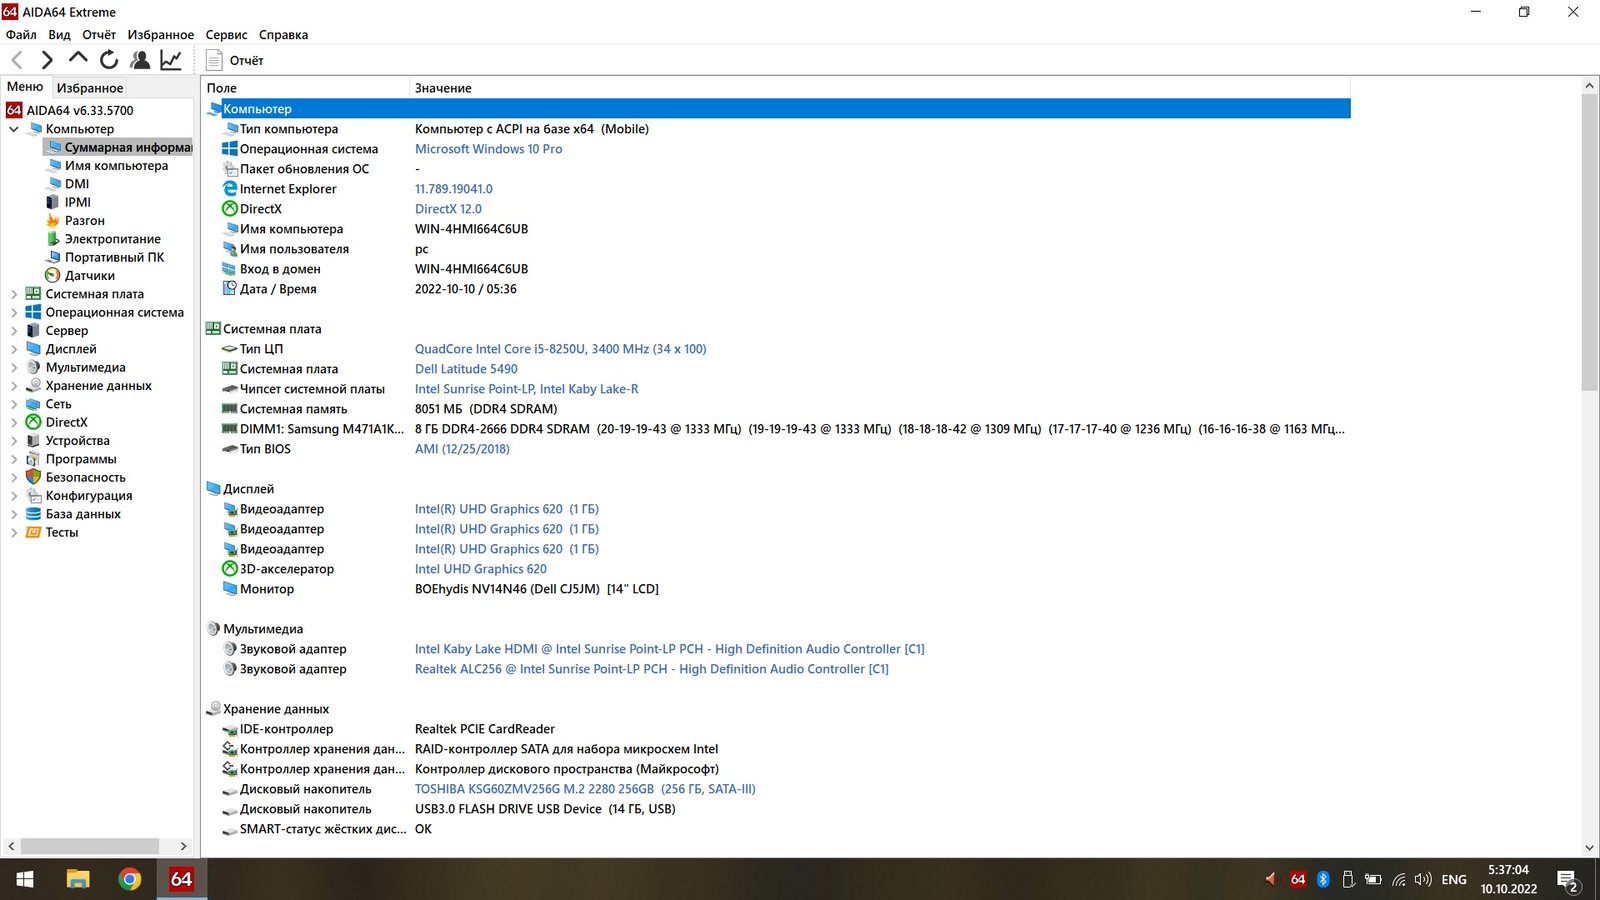This screenshot has height=900, width=1600.
Task: Click the vertical scrollbar down arrow
Action: coord(1589,847)
